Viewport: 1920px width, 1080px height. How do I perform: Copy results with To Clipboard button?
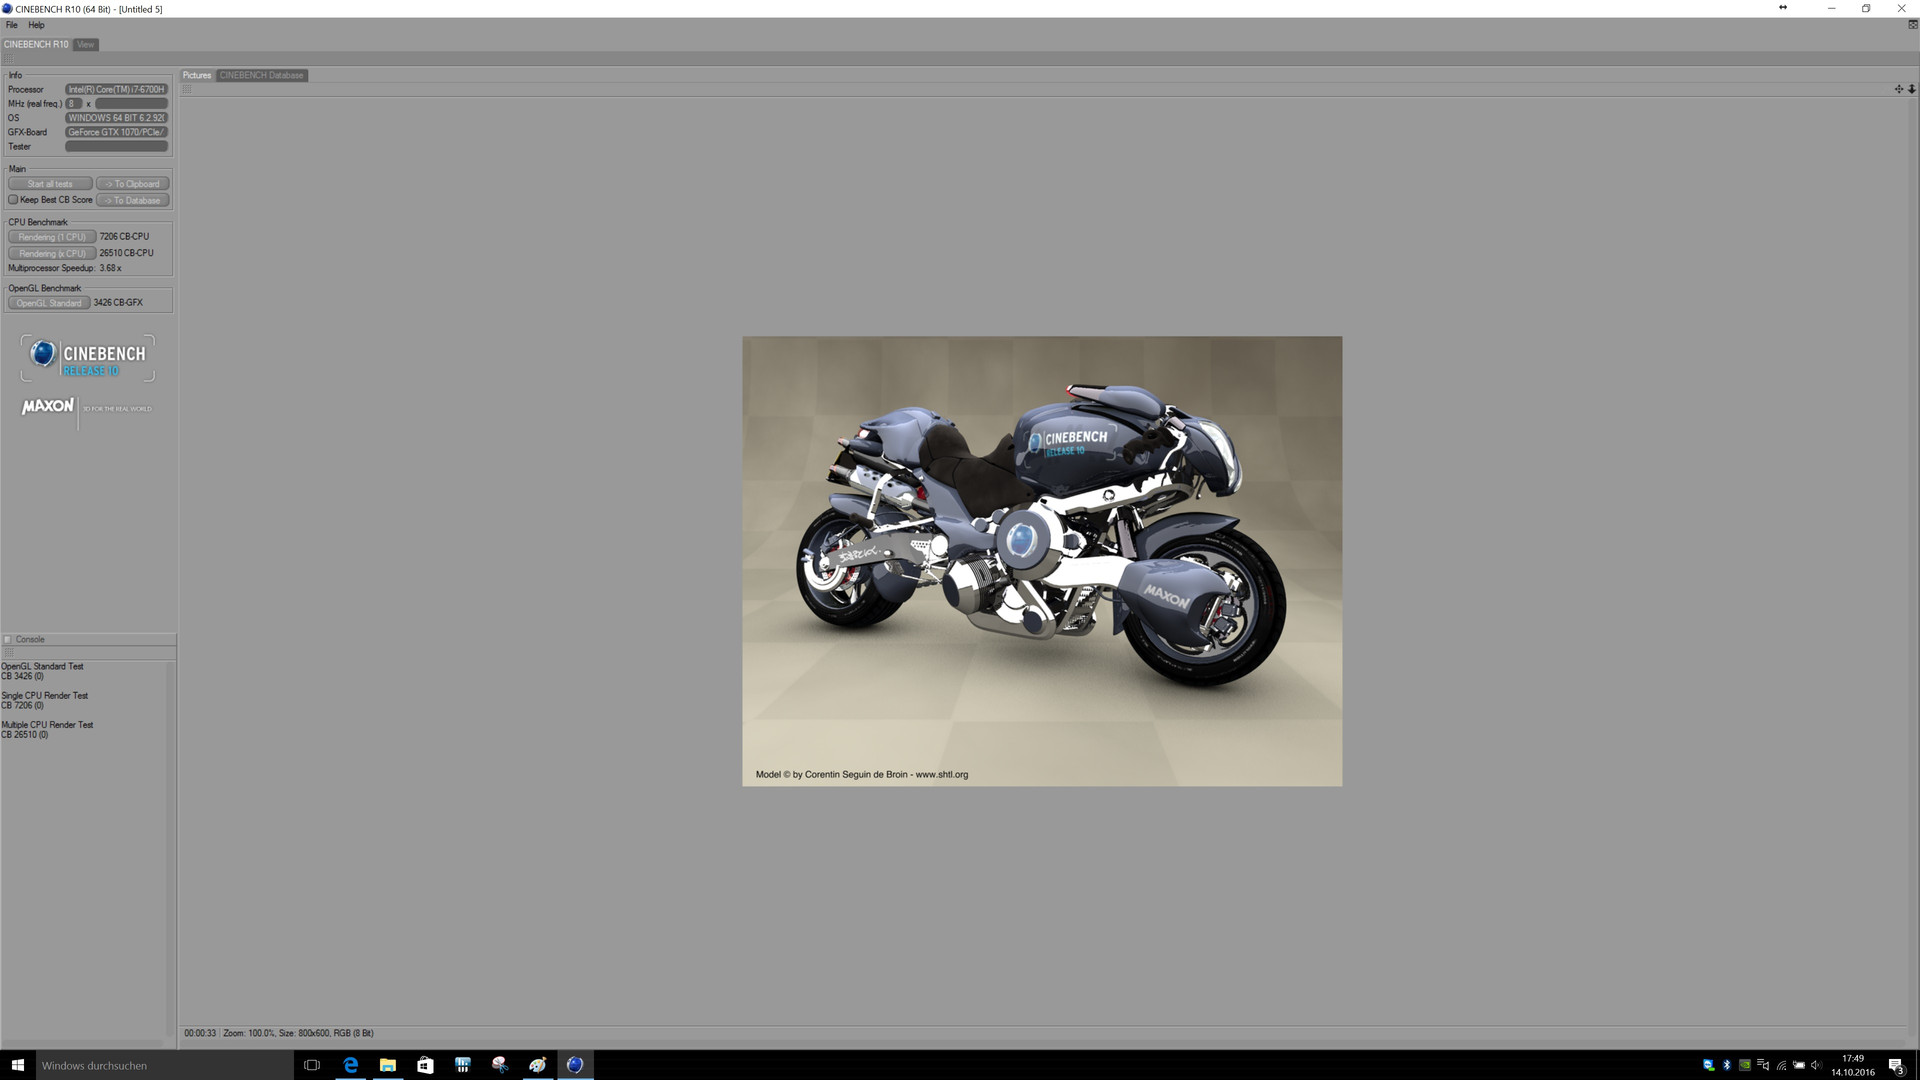tap(133, 184)
